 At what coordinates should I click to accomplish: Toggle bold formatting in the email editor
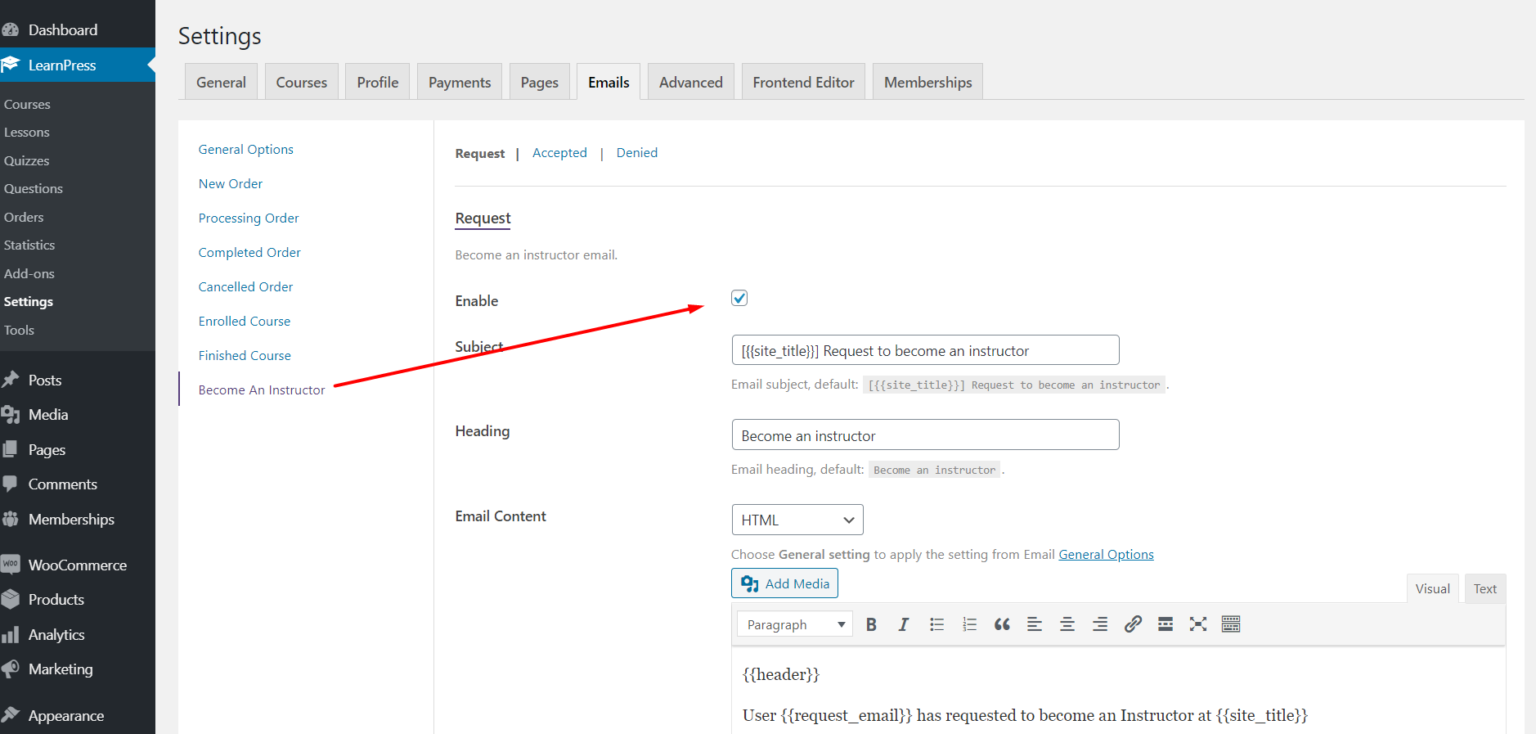(x=871, y=623)
